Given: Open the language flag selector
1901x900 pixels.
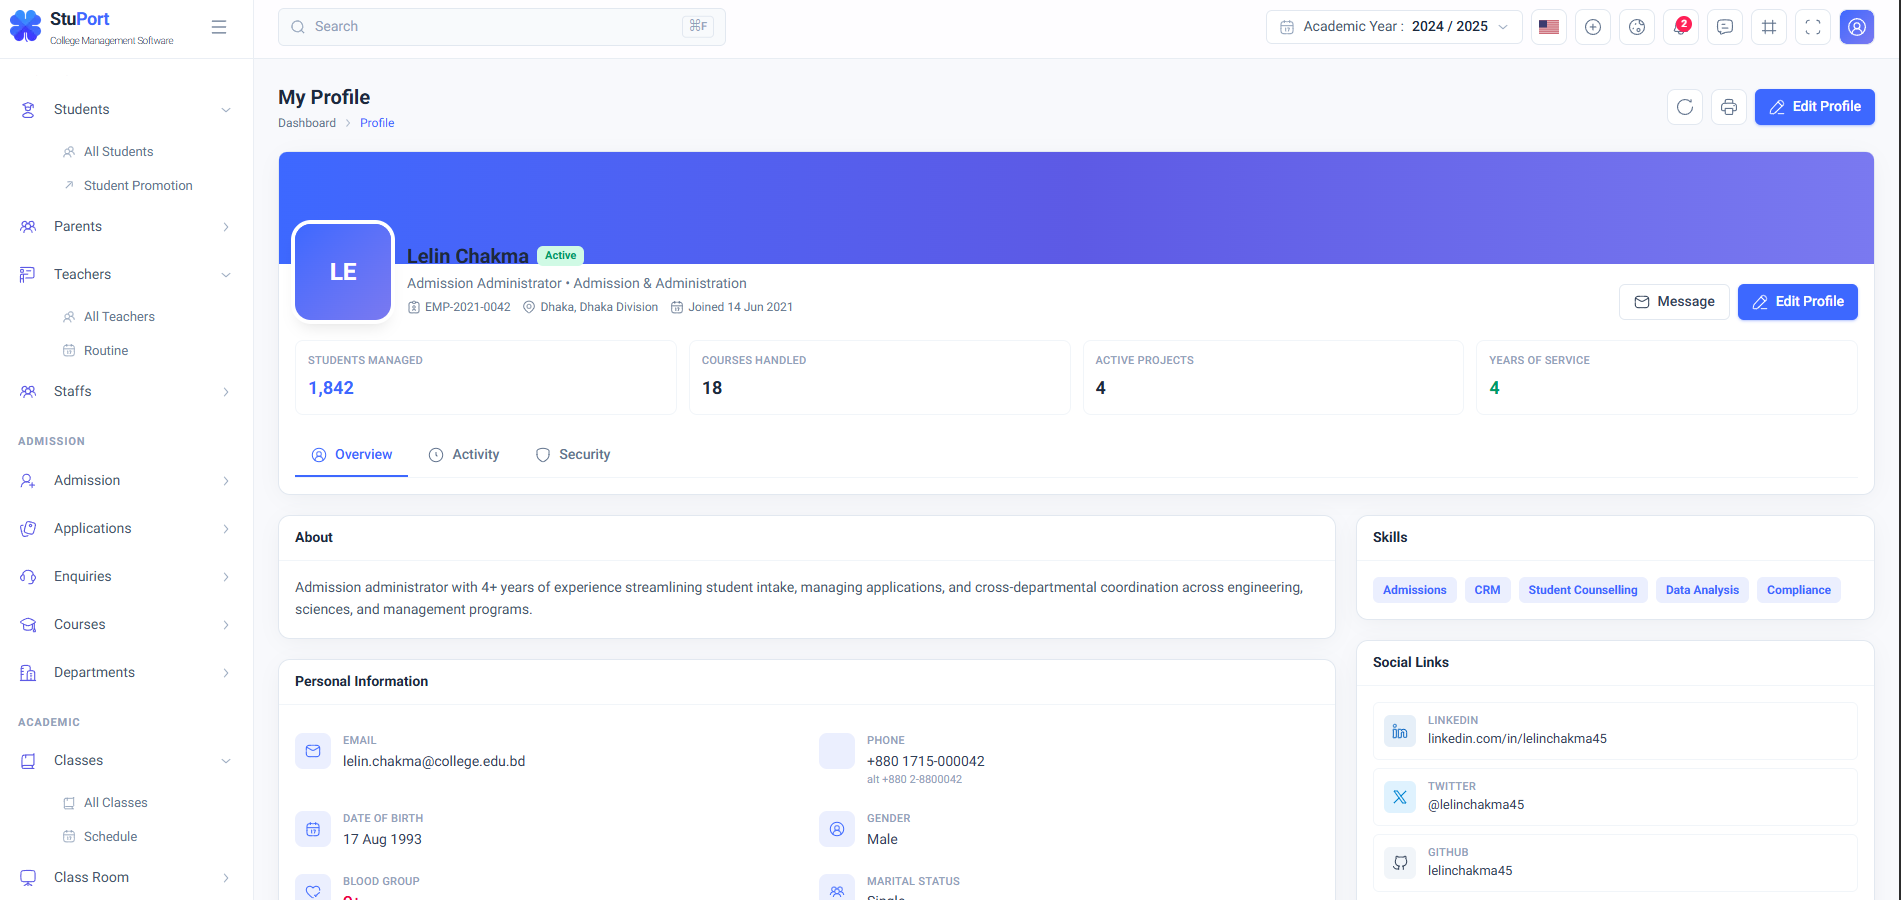Looking at the screenshot, I should 1549,27.
